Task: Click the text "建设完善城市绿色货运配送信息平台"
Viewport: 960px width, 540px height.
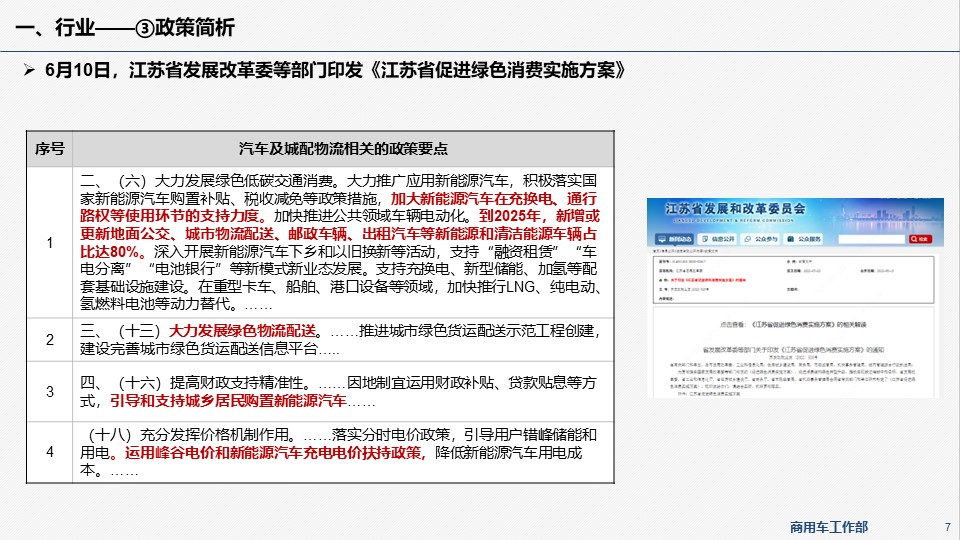Action: click(199, 349)
